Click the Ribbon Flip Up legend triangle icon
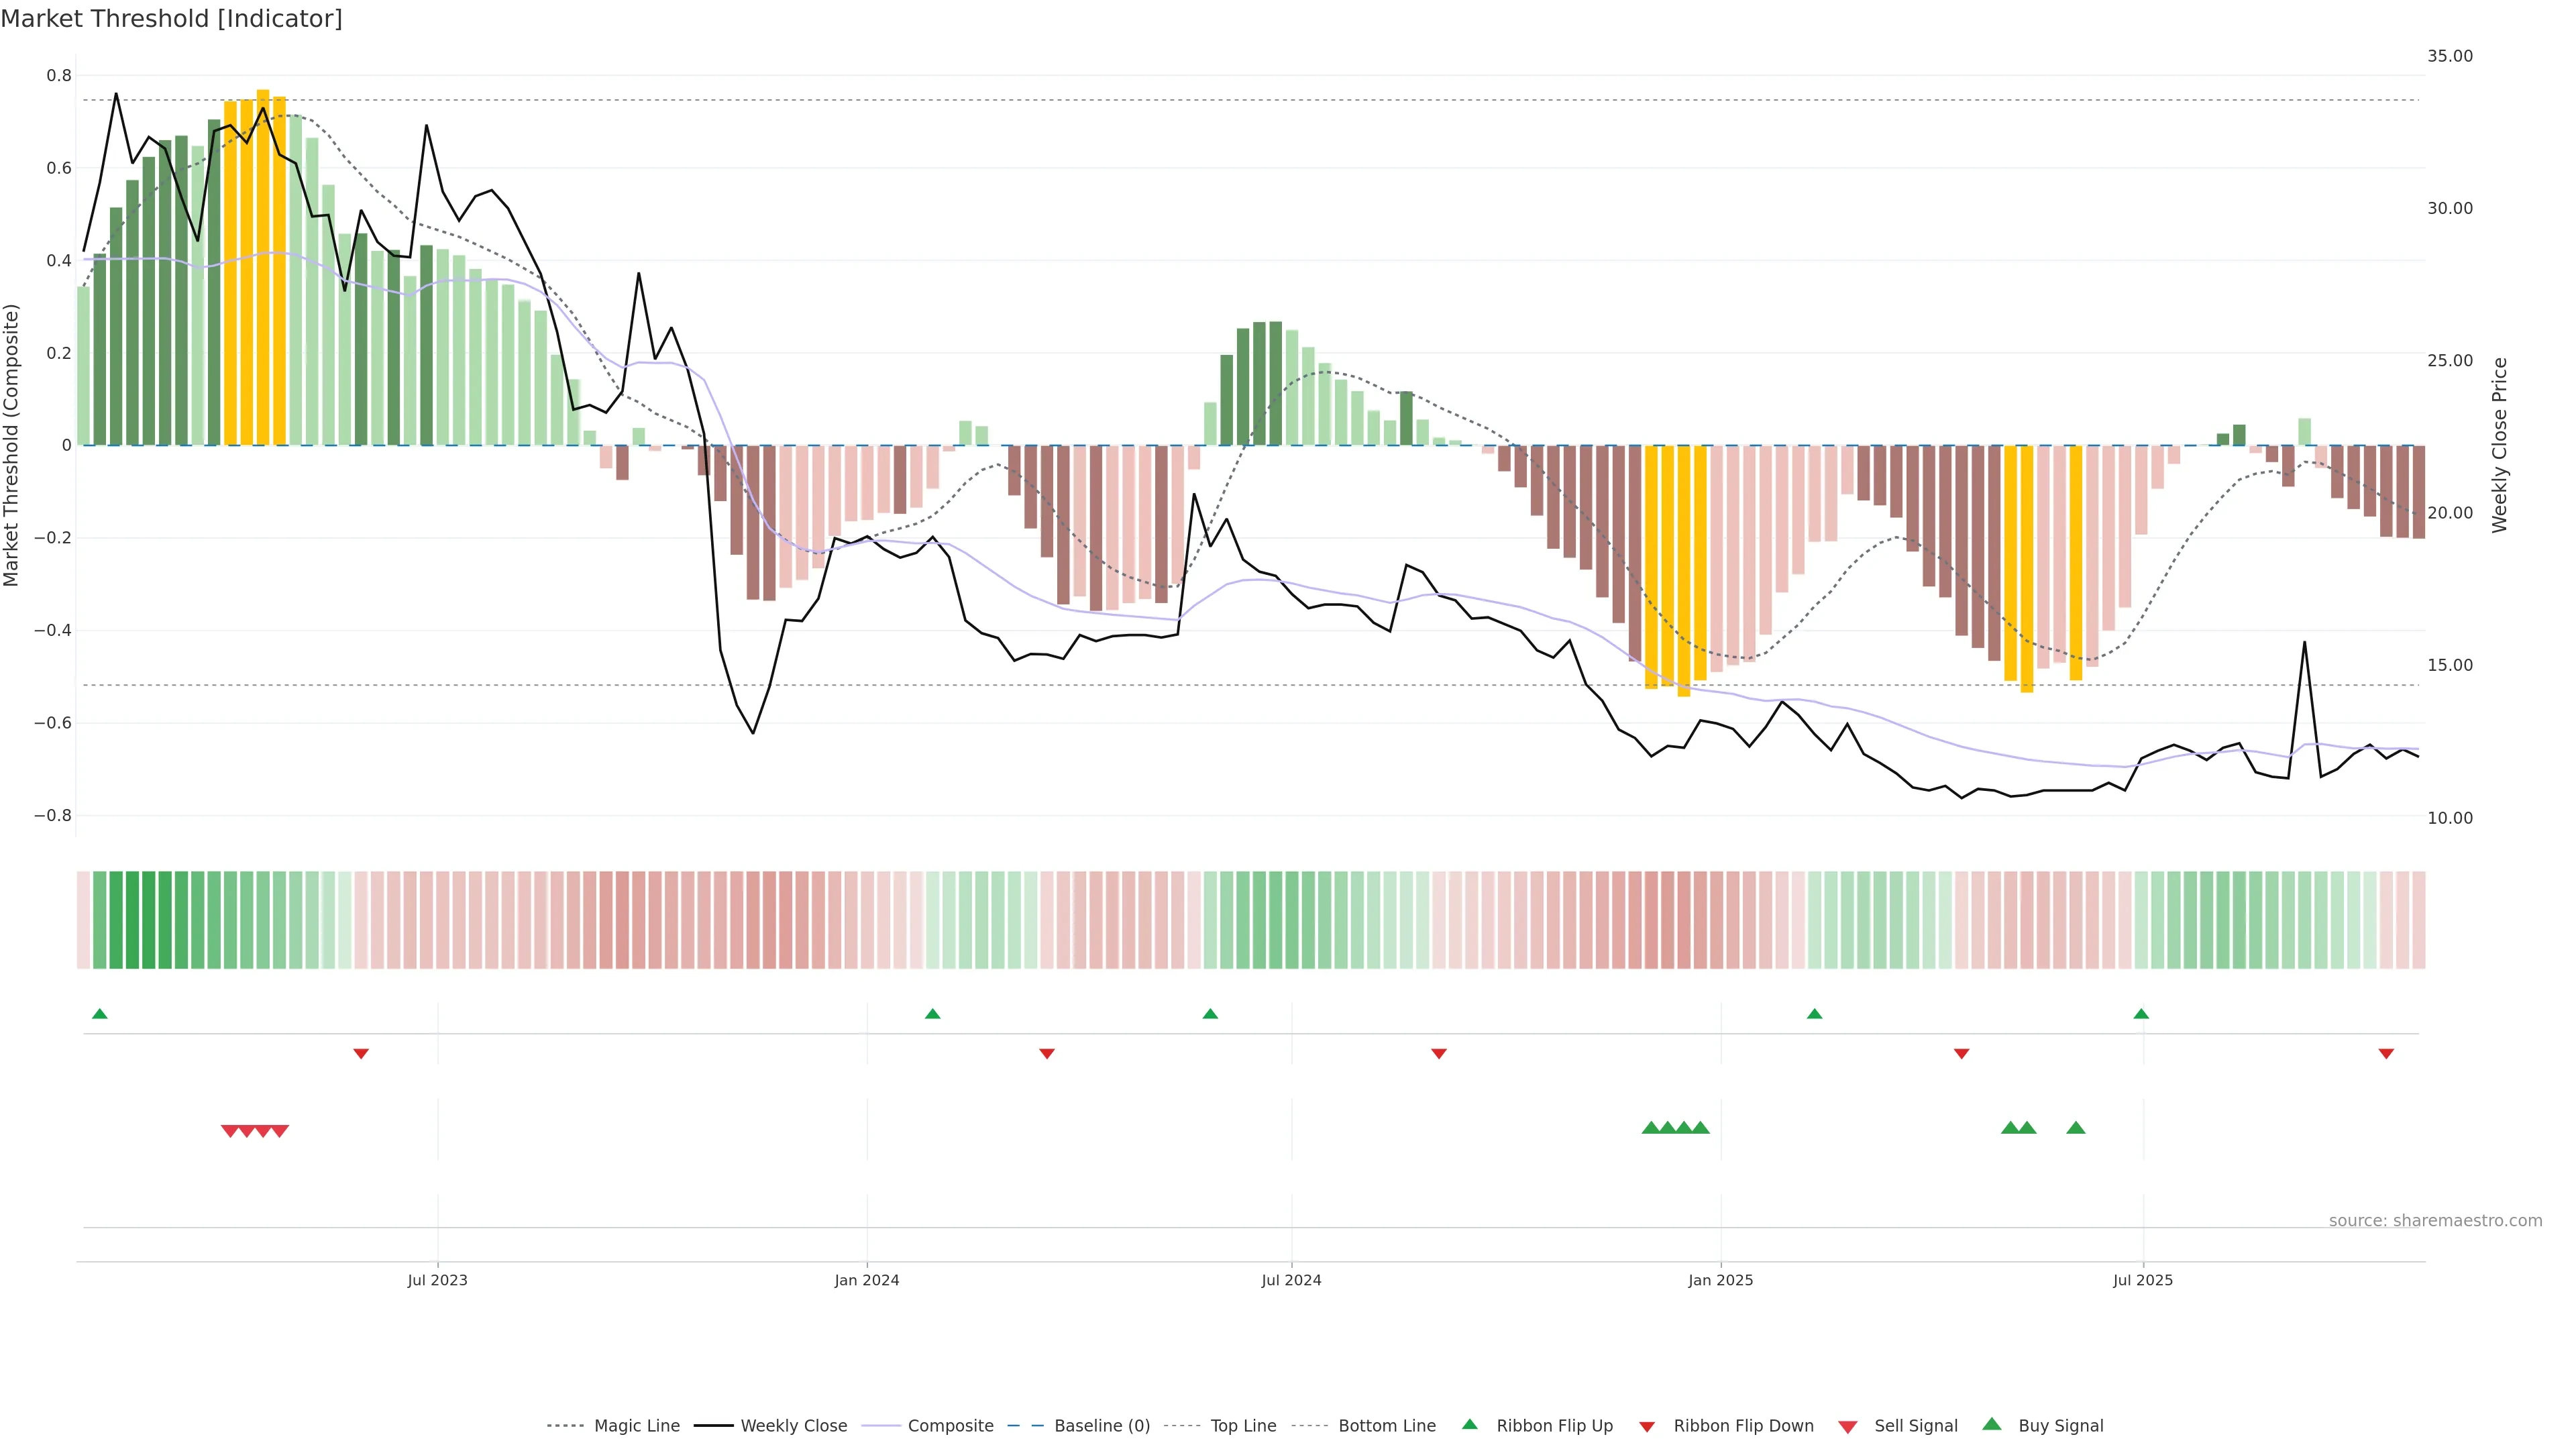 (1469, 1424)
